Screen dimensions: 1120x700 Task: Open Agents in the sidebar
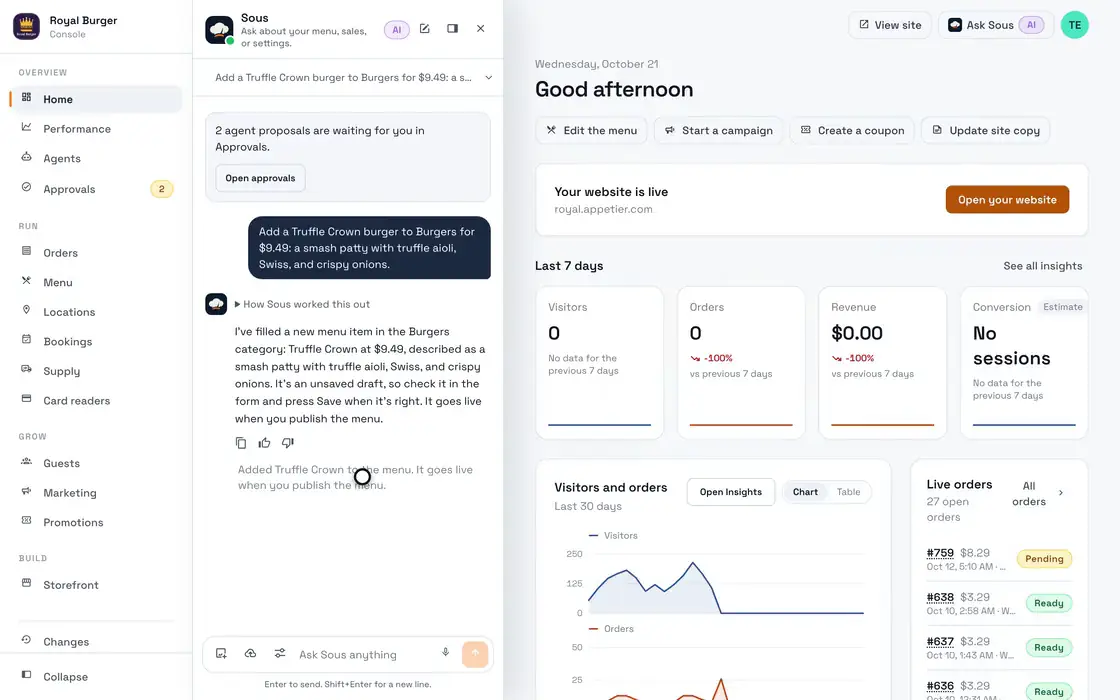point(96,159)
